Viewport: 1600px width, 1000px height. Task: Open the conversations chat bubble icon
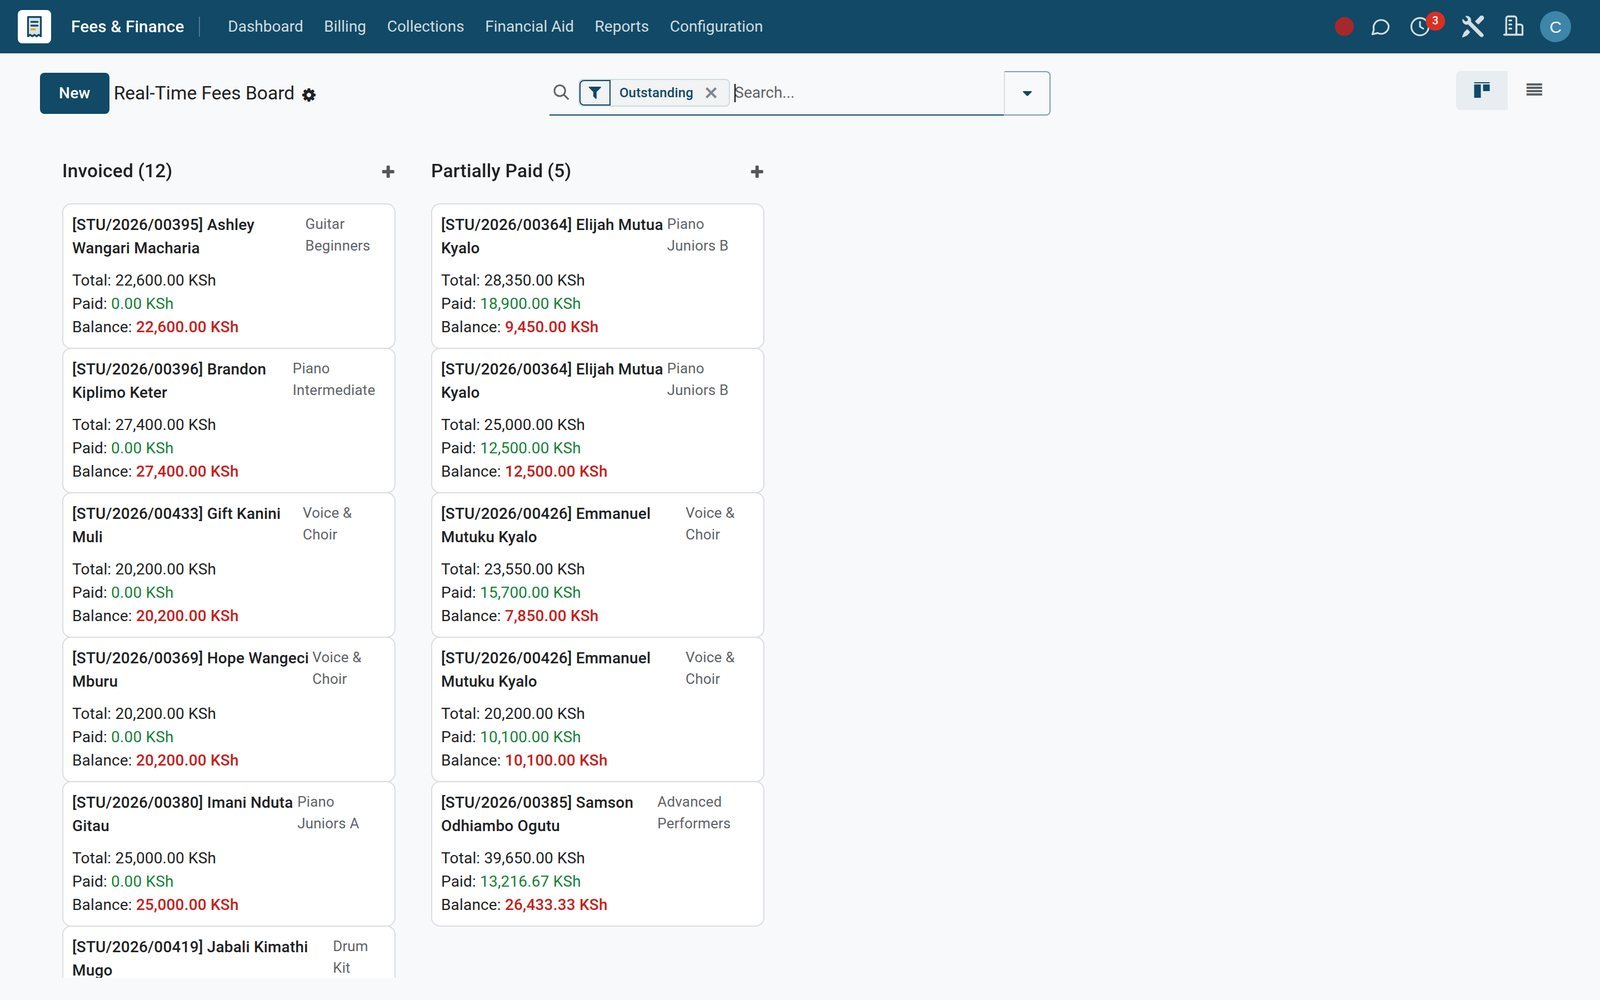coord(1380,27)
